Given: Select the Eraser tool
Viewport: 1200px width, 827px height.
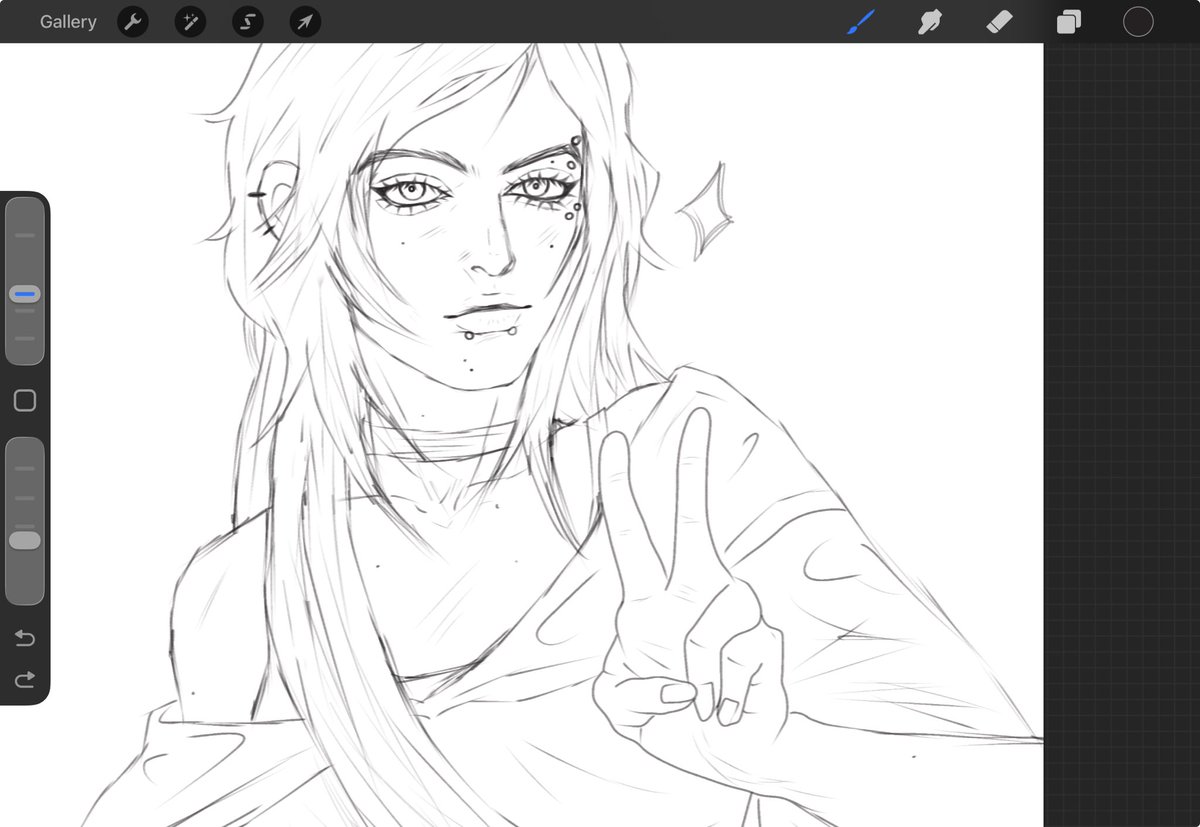Looking at the screenshot, I should pyautogui.click(x=1000, y=22).
